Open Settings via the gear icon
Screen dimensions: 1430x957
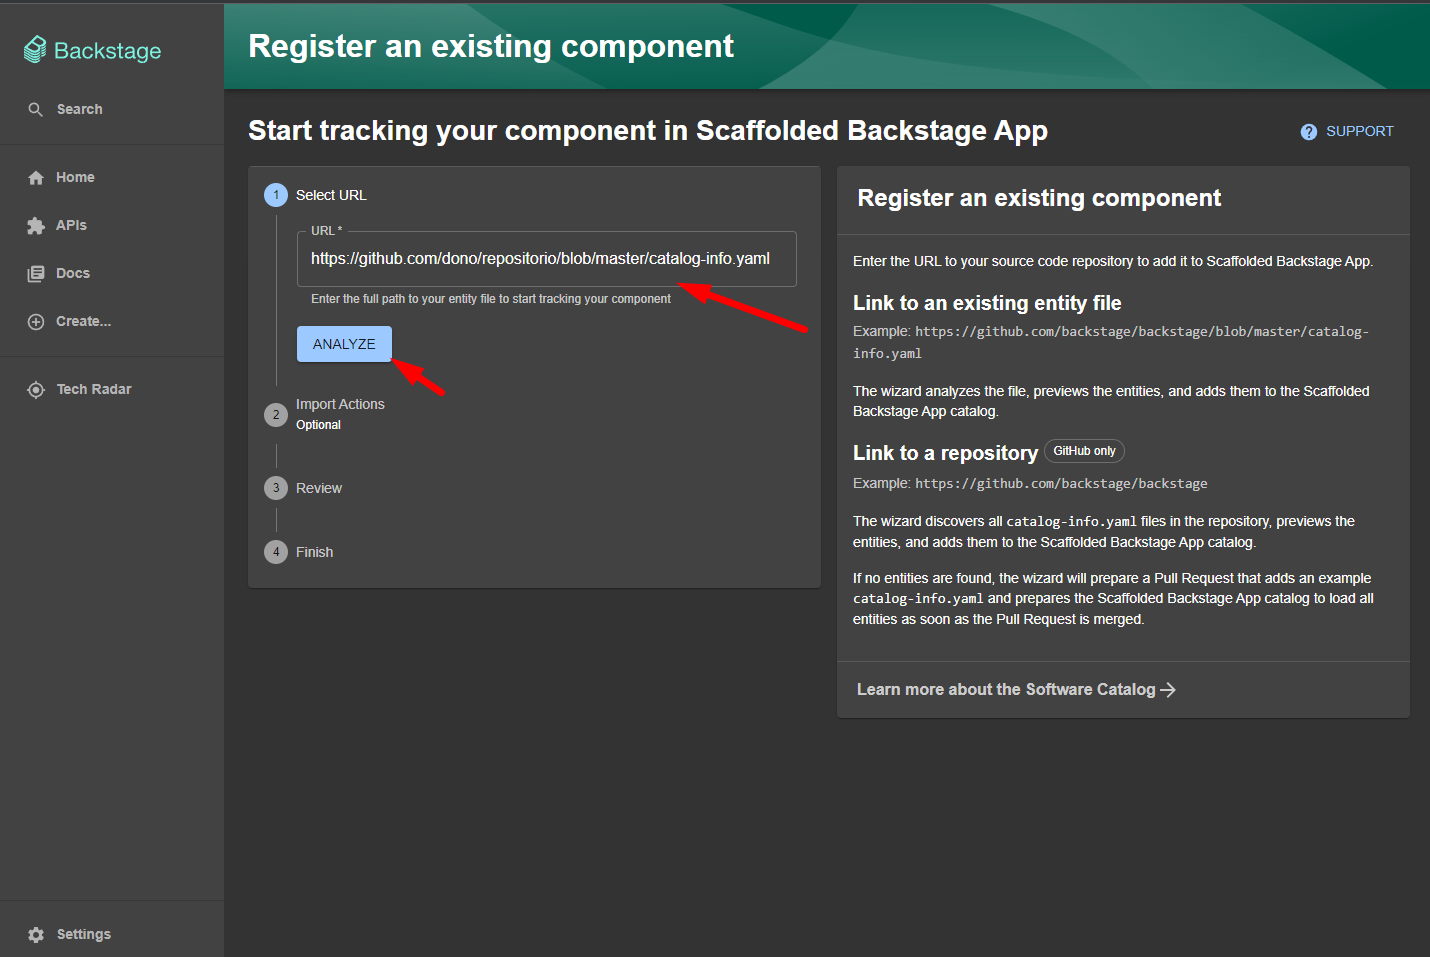point(36,934)
